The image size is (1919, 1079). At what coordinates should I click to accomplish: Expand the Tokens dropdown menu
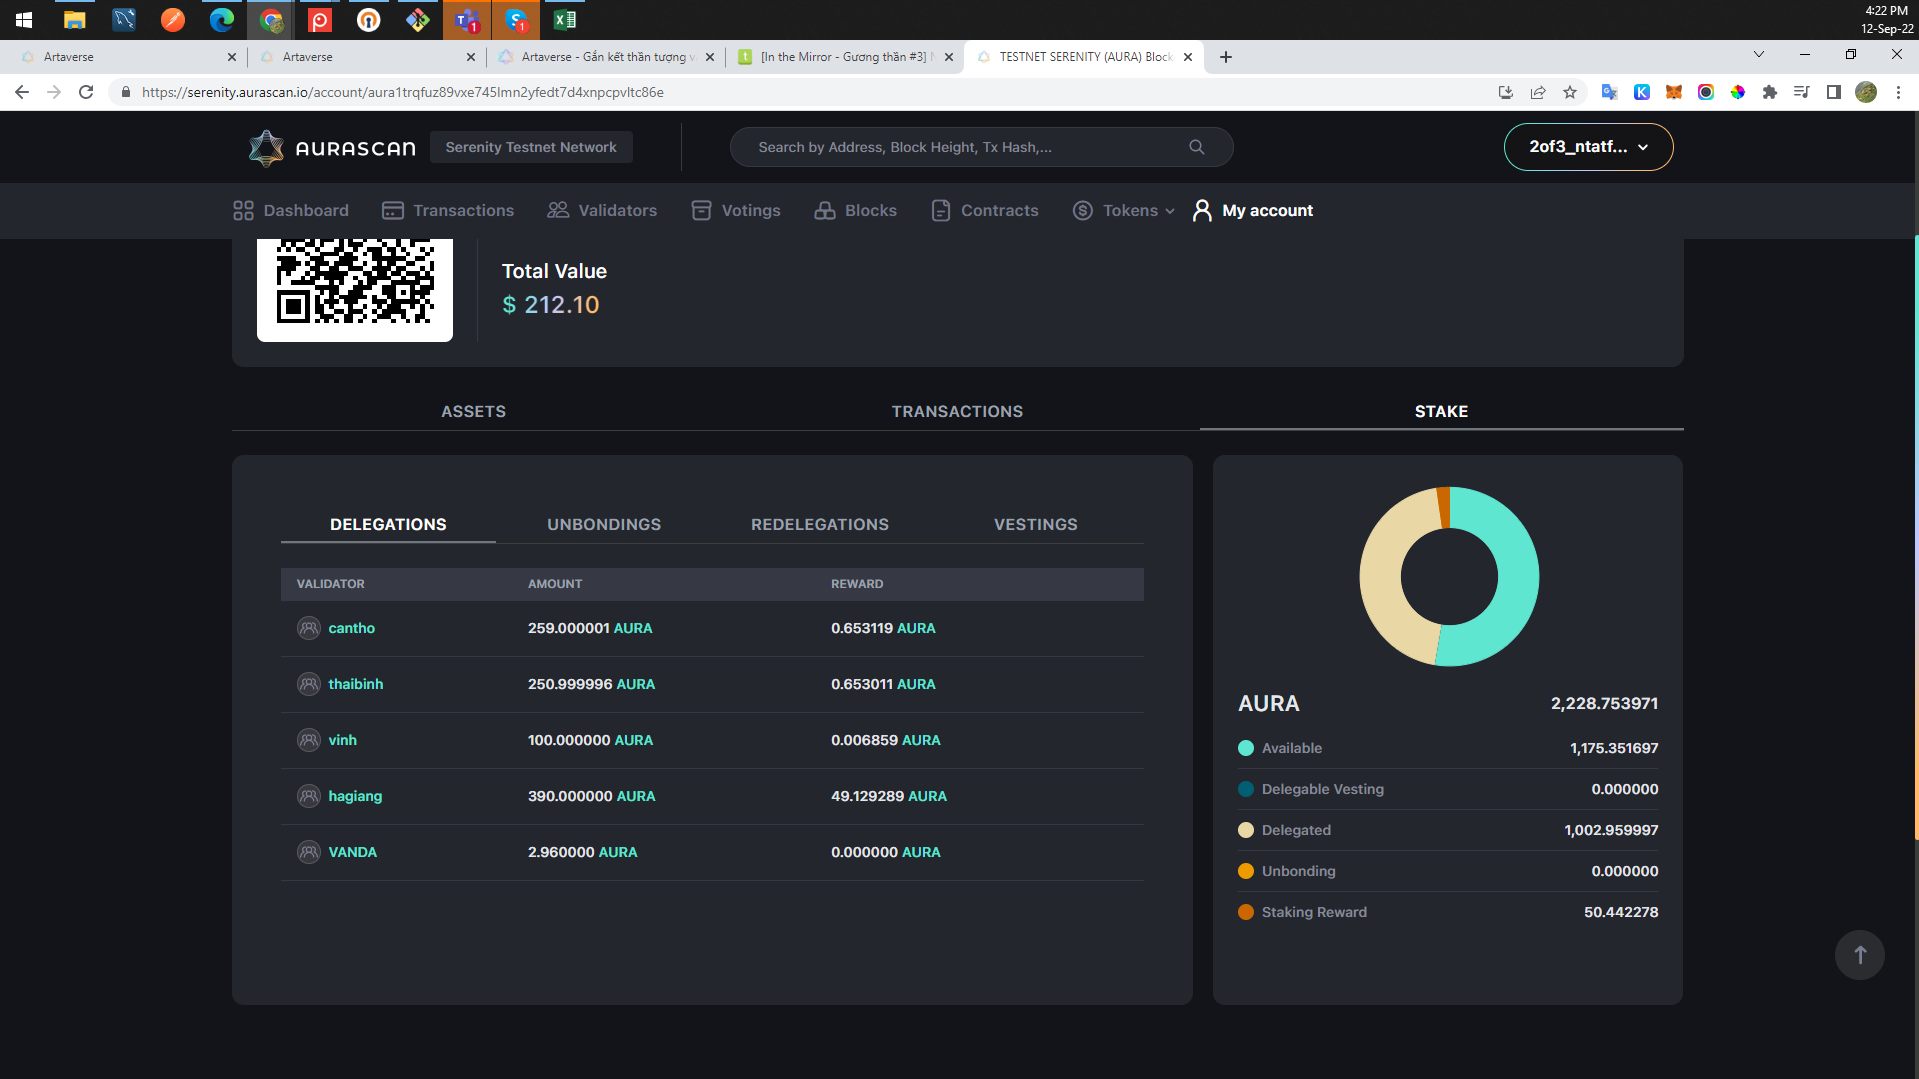tap(1123, 210)
